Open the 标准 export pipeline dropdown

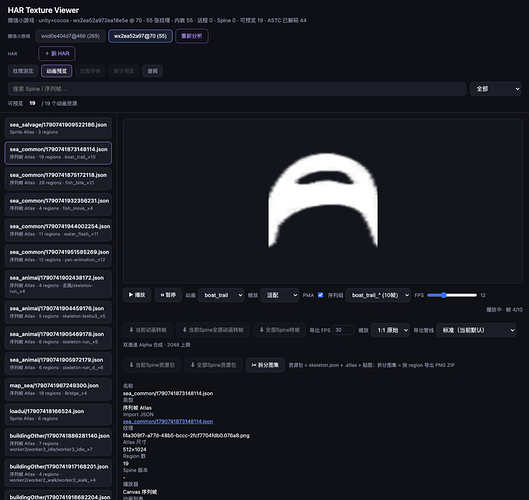pyautogui.click(x=476, y=330)
